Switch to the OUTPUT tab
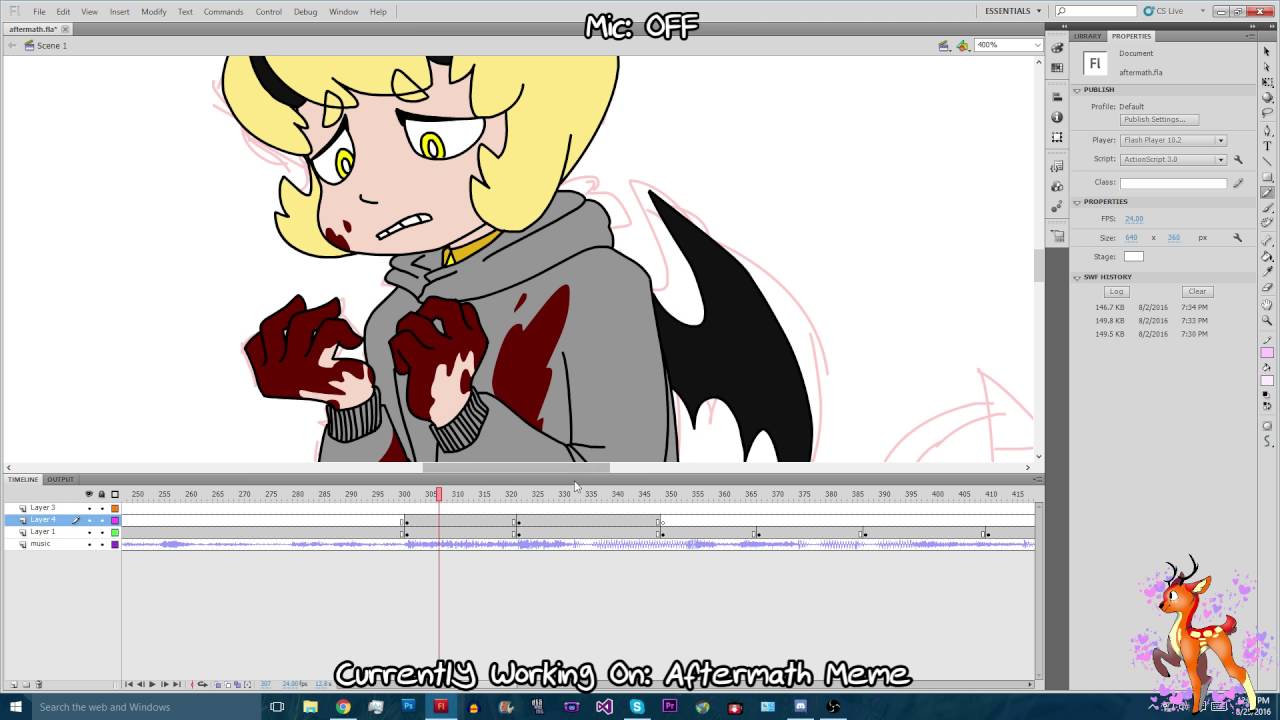 tap(60, 479)
